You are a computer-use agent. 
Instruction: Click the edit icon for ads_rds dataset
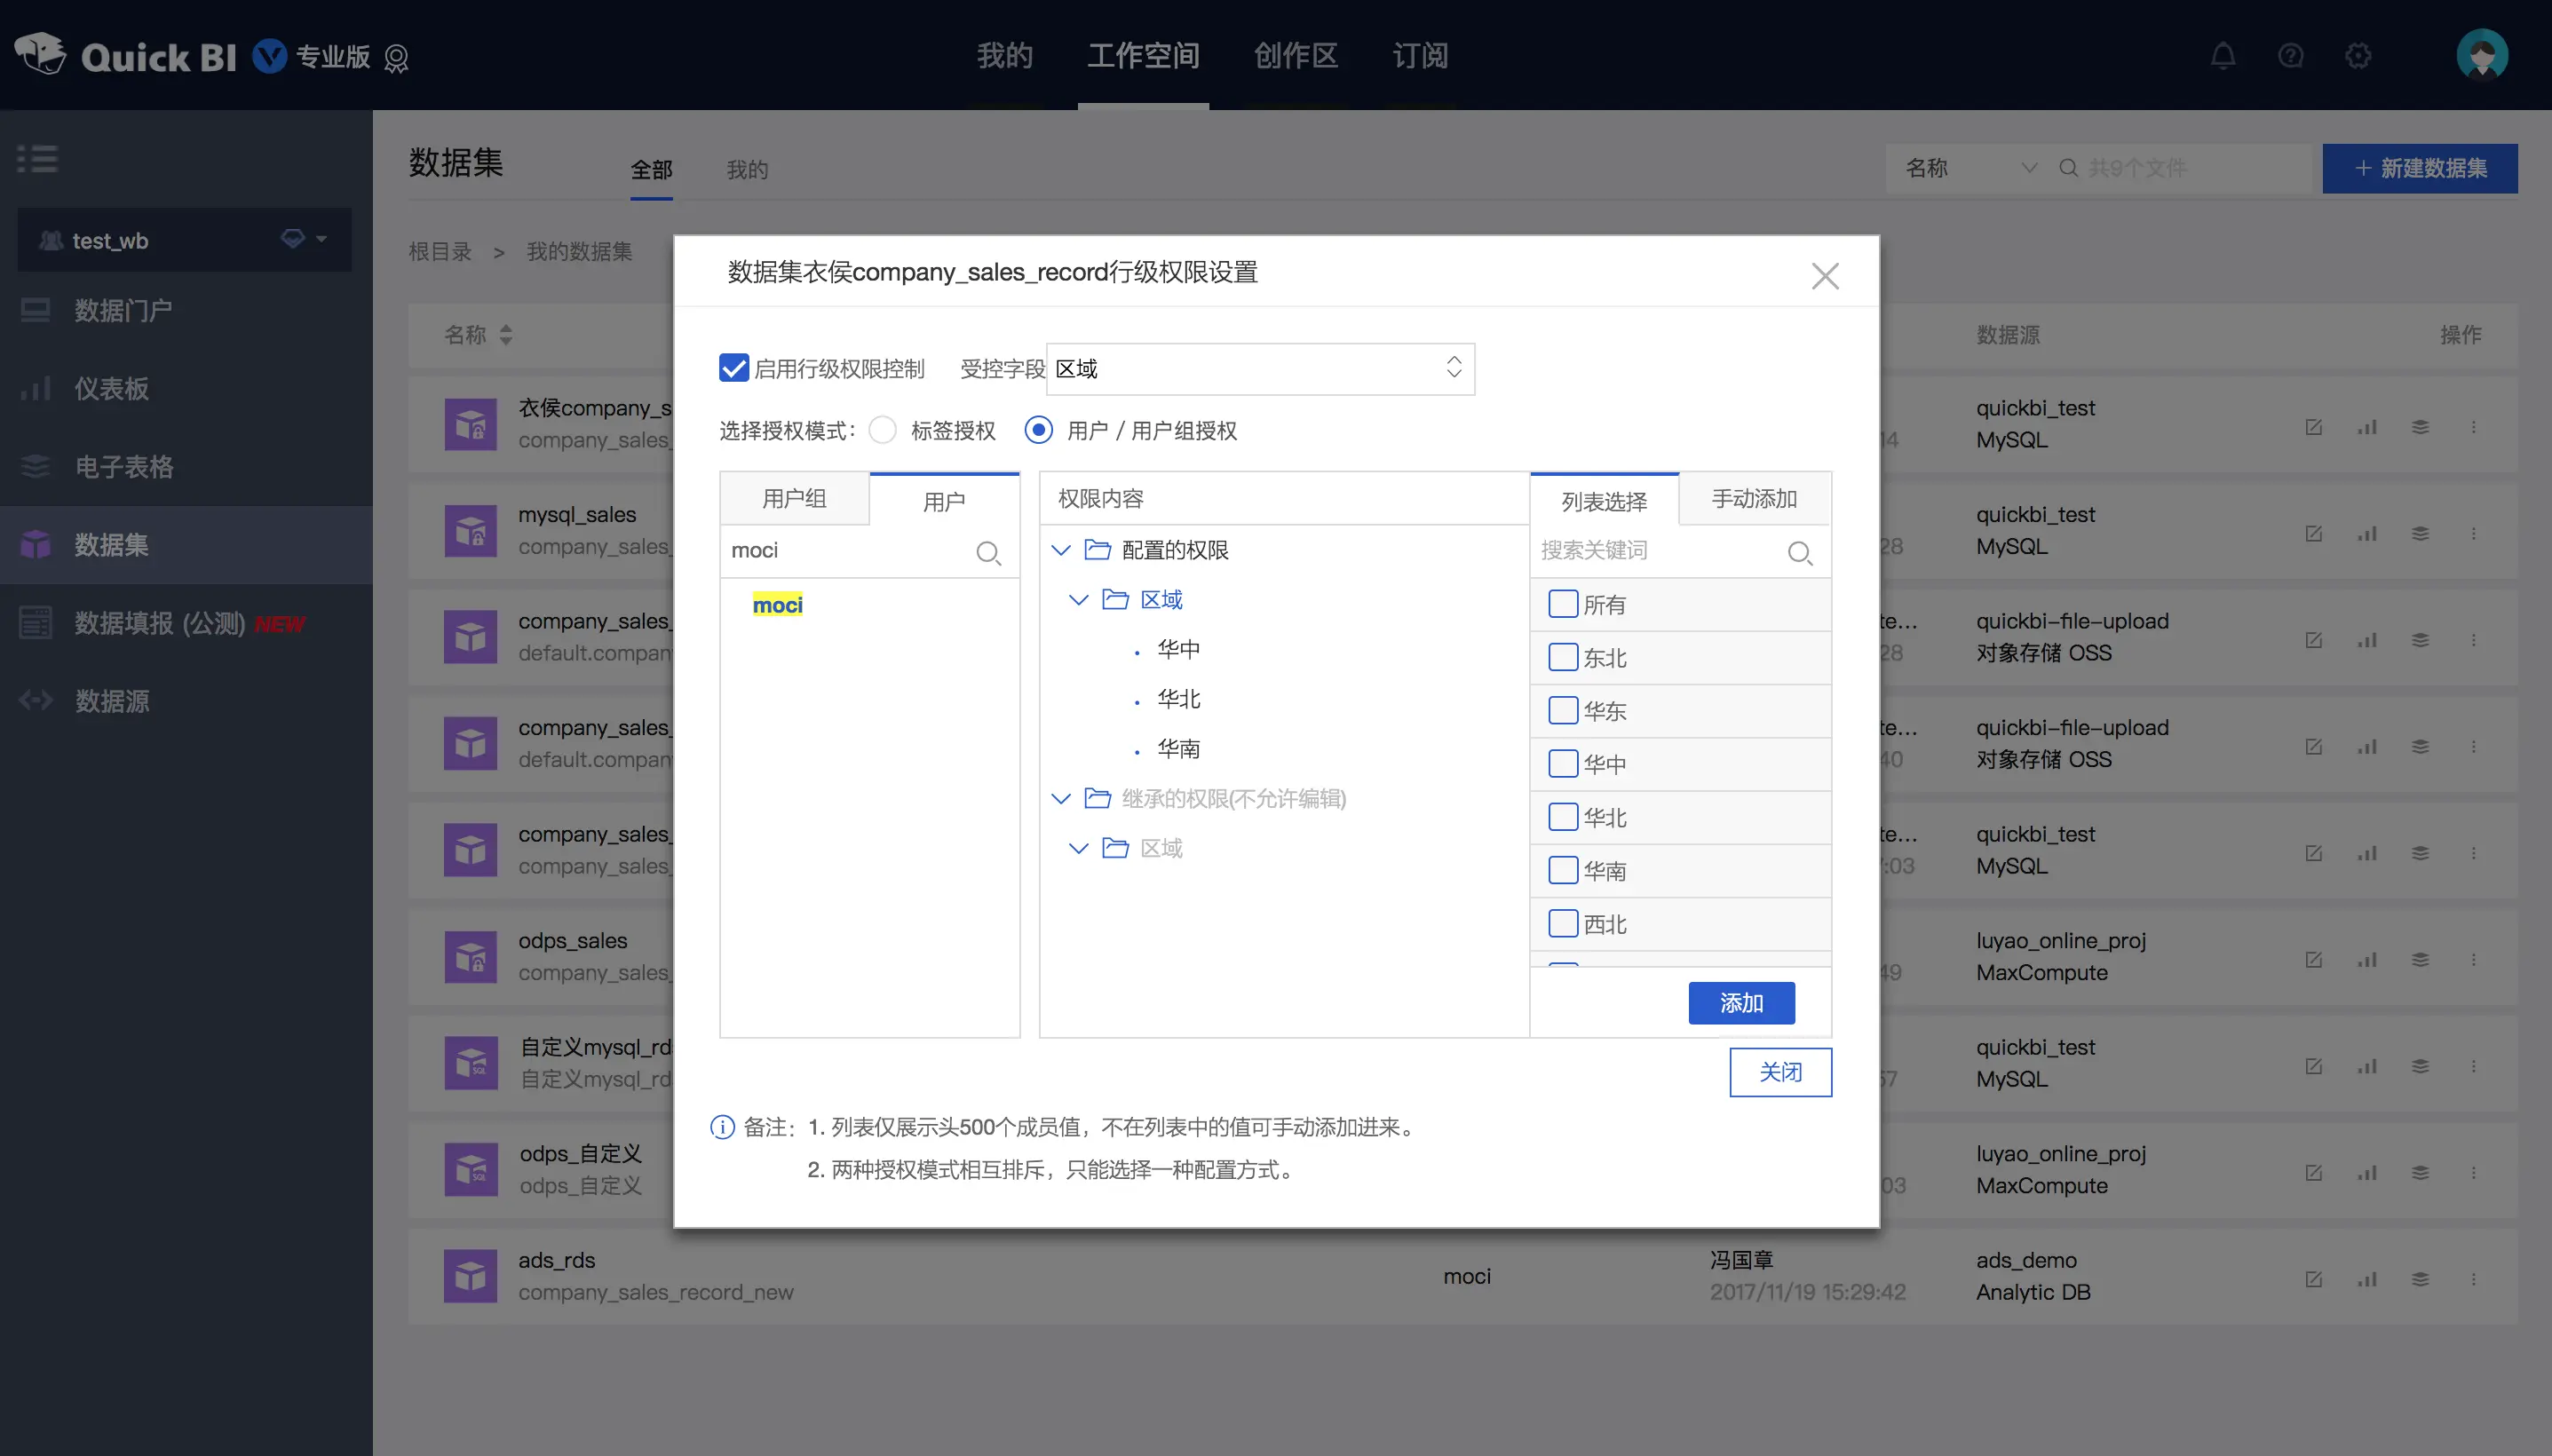click(x=2313, y=1278)
